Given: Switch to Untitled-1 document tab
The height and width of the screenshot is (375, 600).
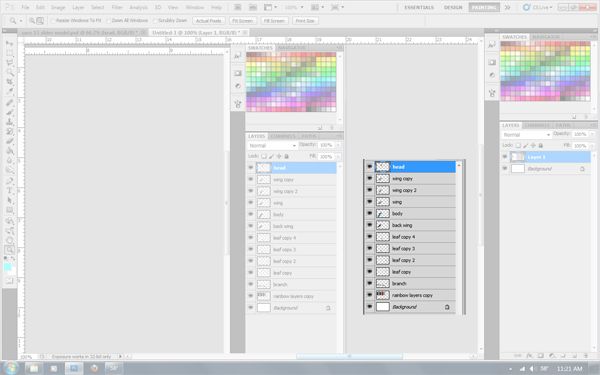Looking at the screenshot, I should pos(196,33).
